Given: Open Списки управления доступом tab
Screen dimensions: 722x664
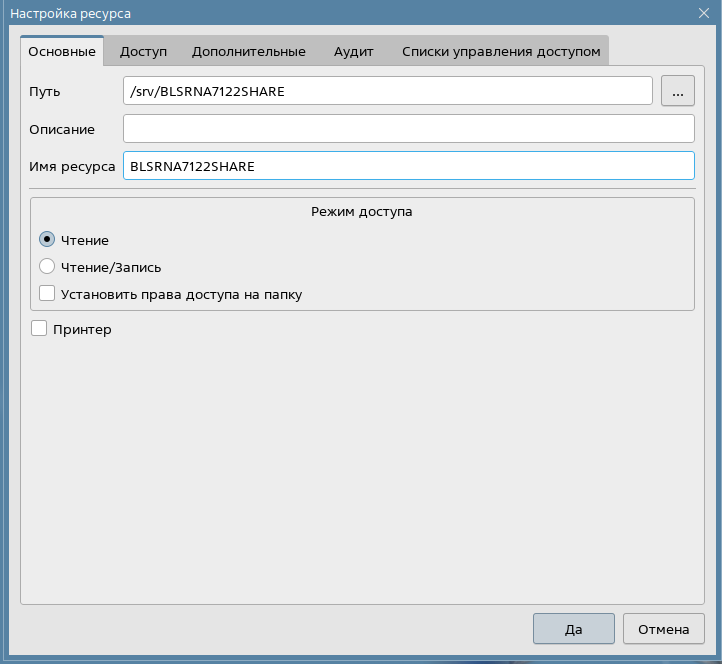Looking at the screenshot, I should pyautogui.click(x=501, y=51).
